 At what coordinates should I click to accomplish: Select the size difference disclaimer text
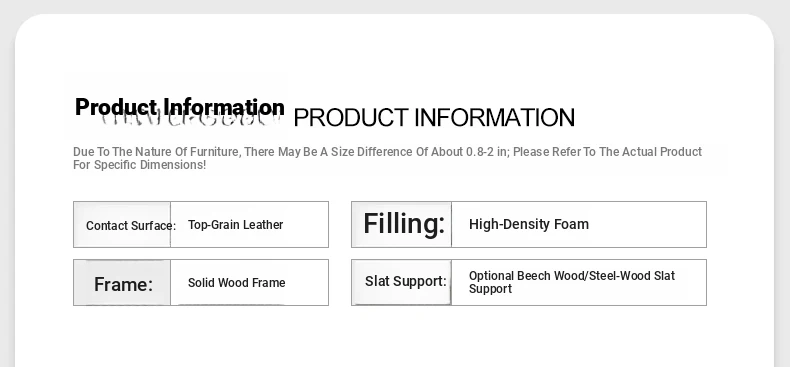tap(387, 158)
